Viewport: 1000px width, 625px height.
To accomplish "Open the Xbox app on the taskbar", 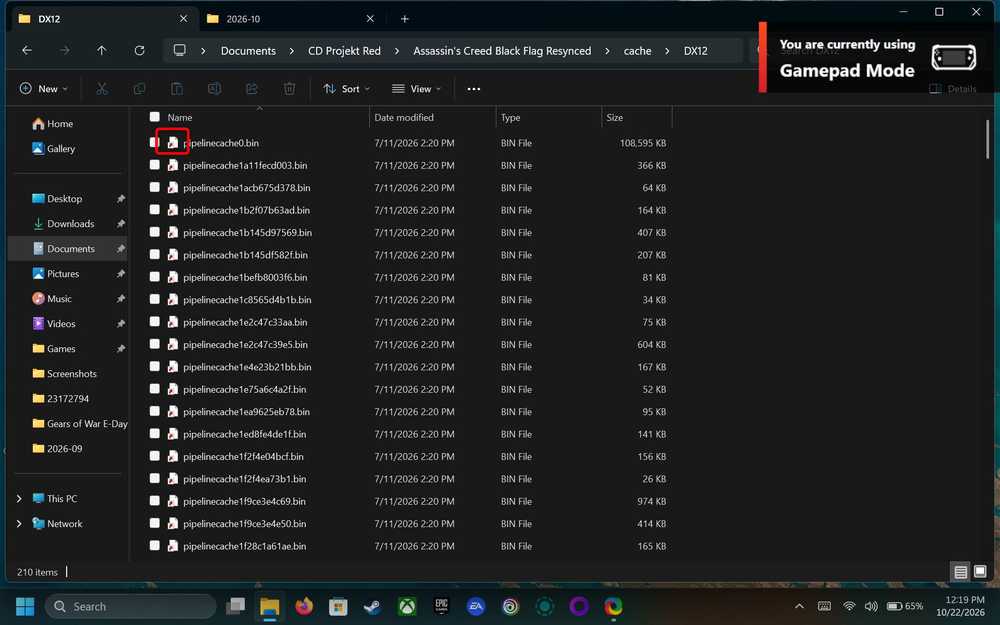I will click(407, 606).
